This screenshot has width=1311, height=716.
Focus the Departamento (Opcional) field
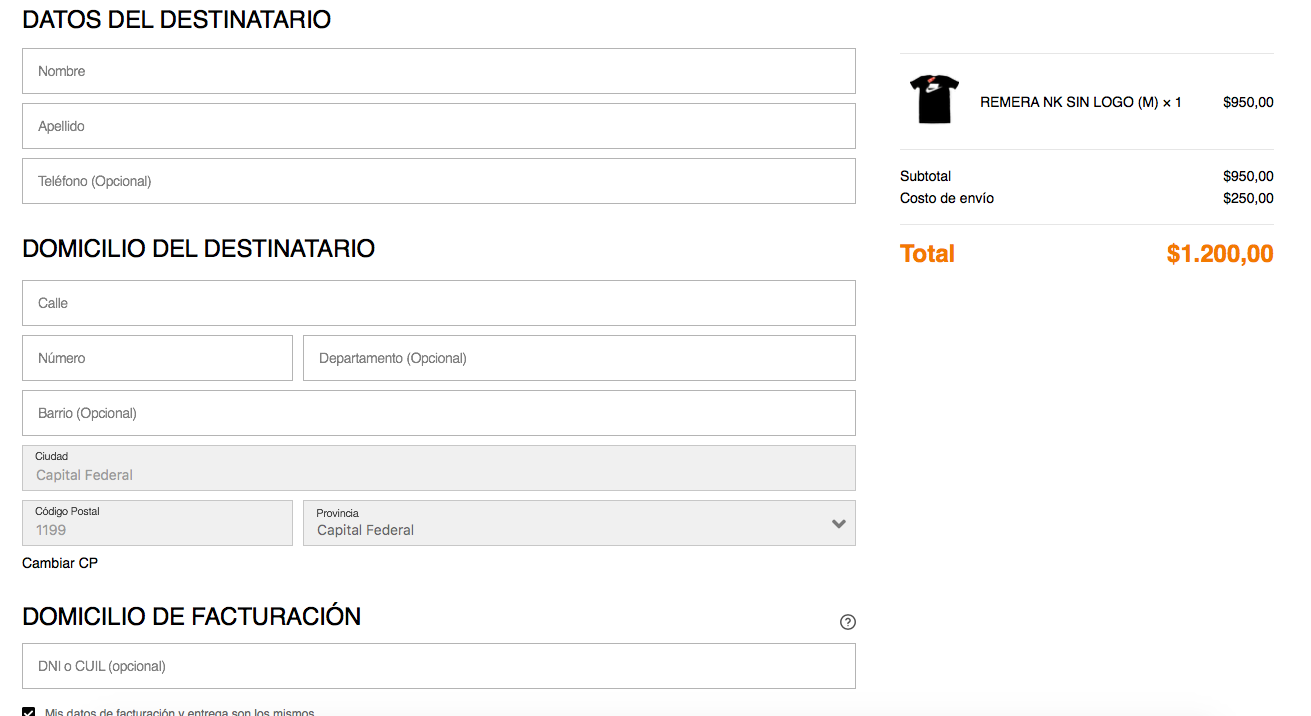[x=579, y=358]
